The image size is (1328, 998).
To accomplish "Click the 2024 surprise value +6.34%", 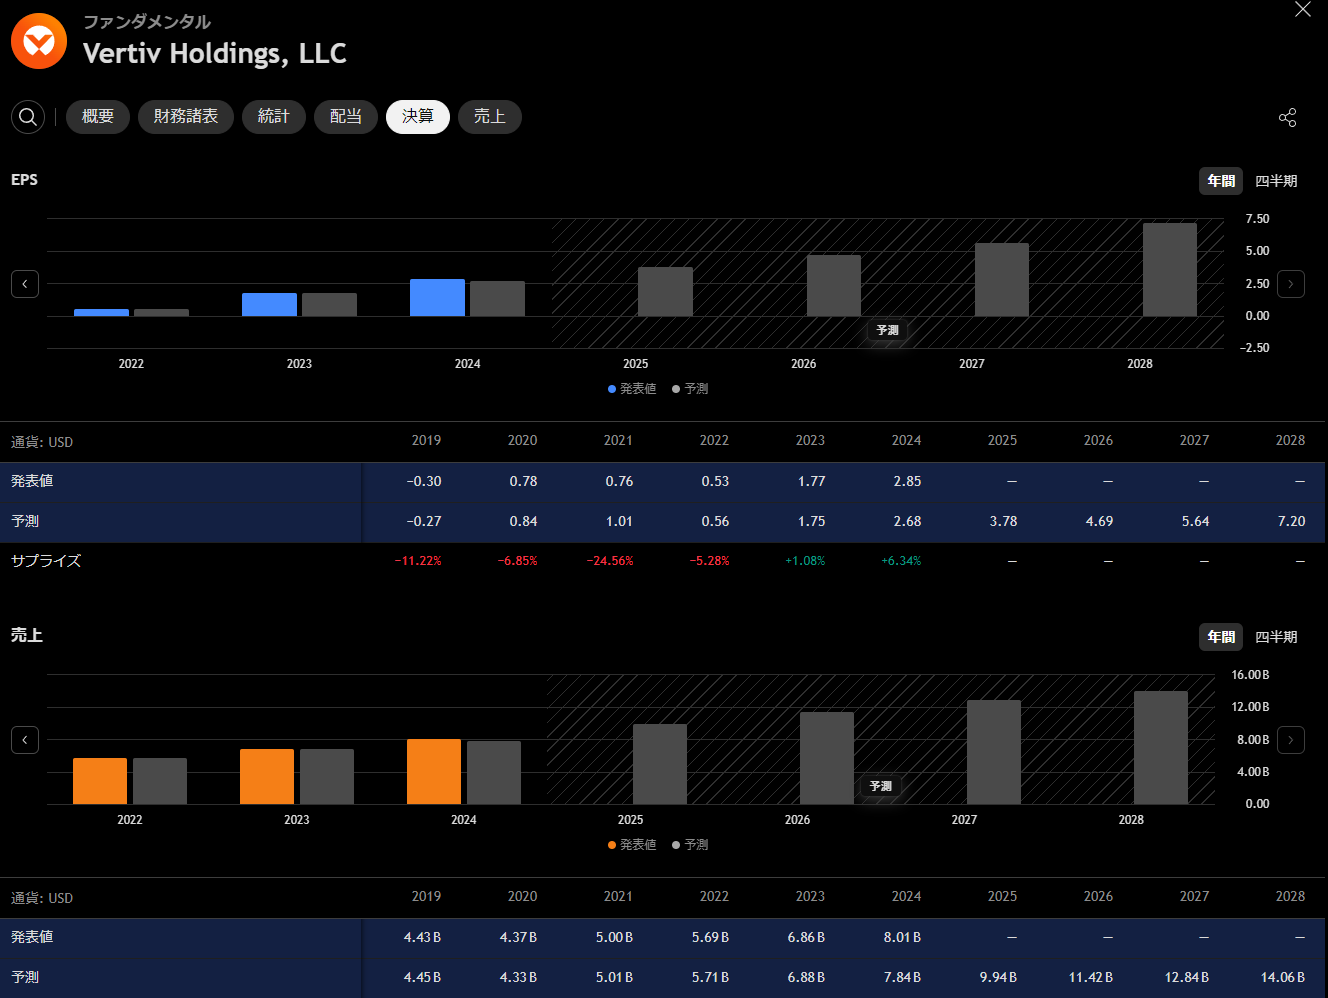I will 901,561.
